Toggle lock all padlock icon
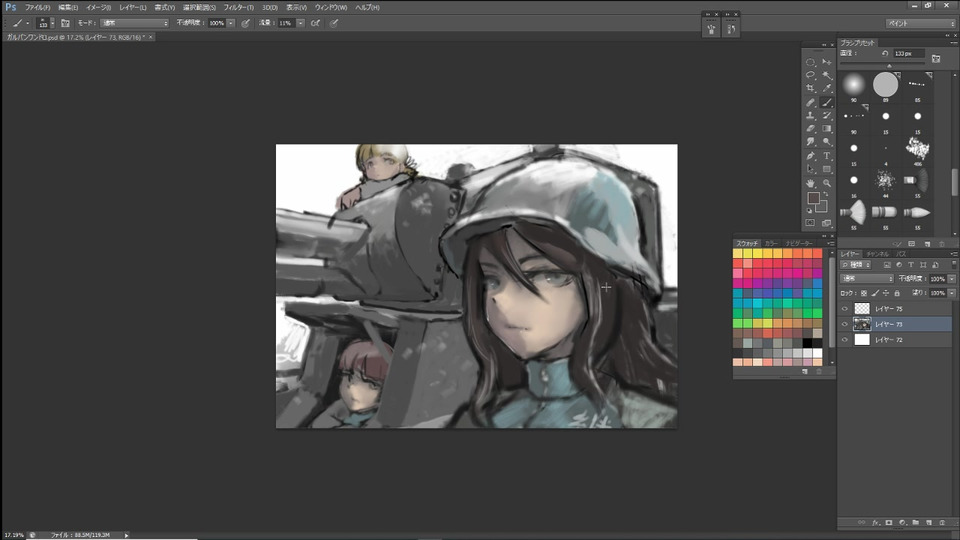Screen dimensions: 960x540 pyautogui.click(x=897, y=293)
